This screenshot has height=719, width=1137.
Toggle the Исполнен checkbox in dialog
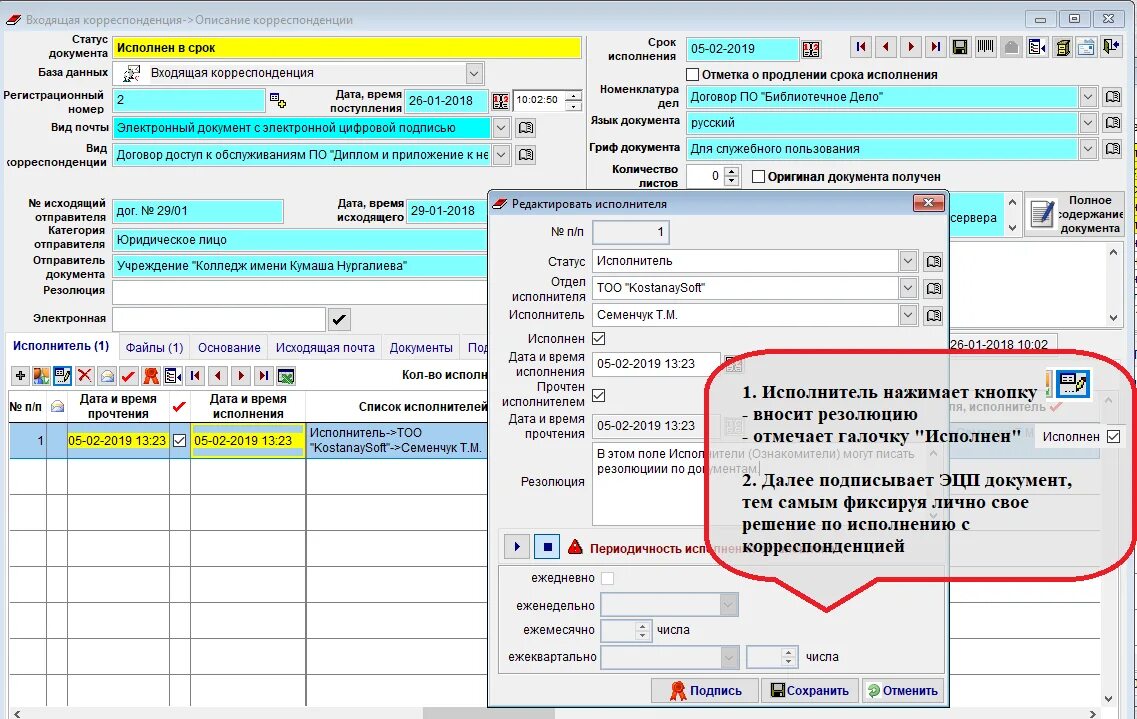point(599,338)
